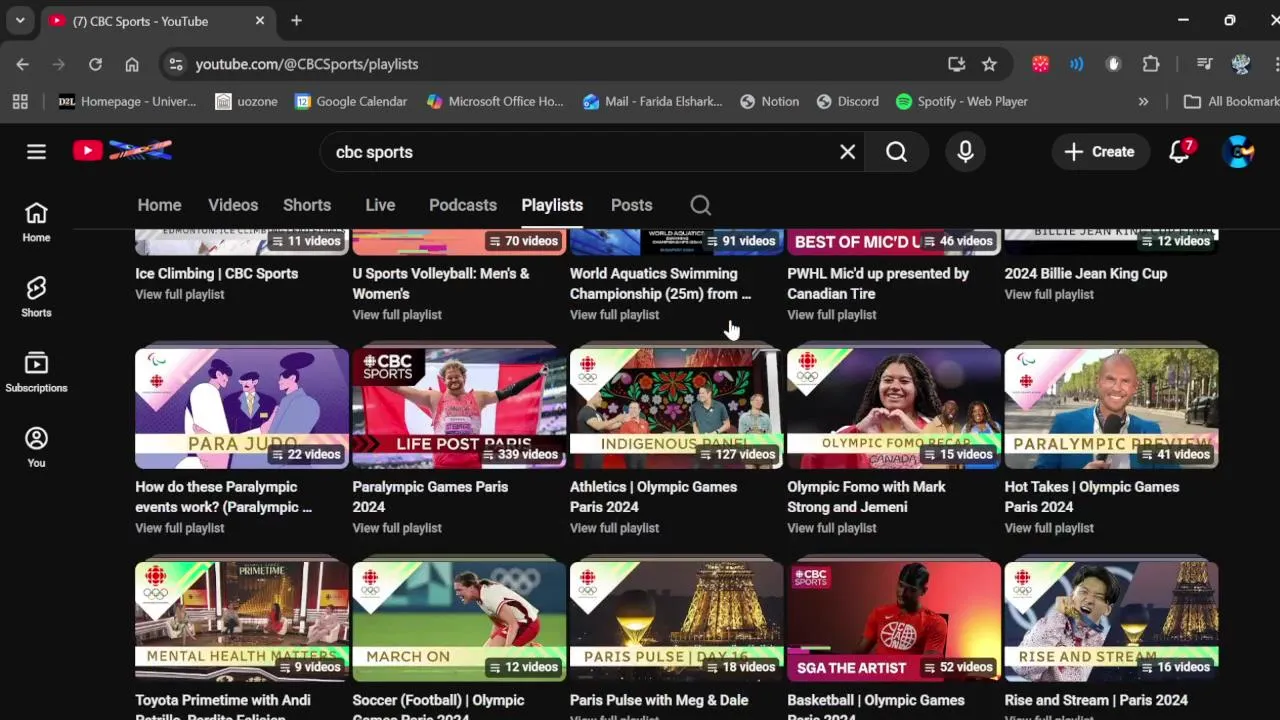
Task: Open the Indigenous Panel playlist thumbnail
Action: point(676,408)
